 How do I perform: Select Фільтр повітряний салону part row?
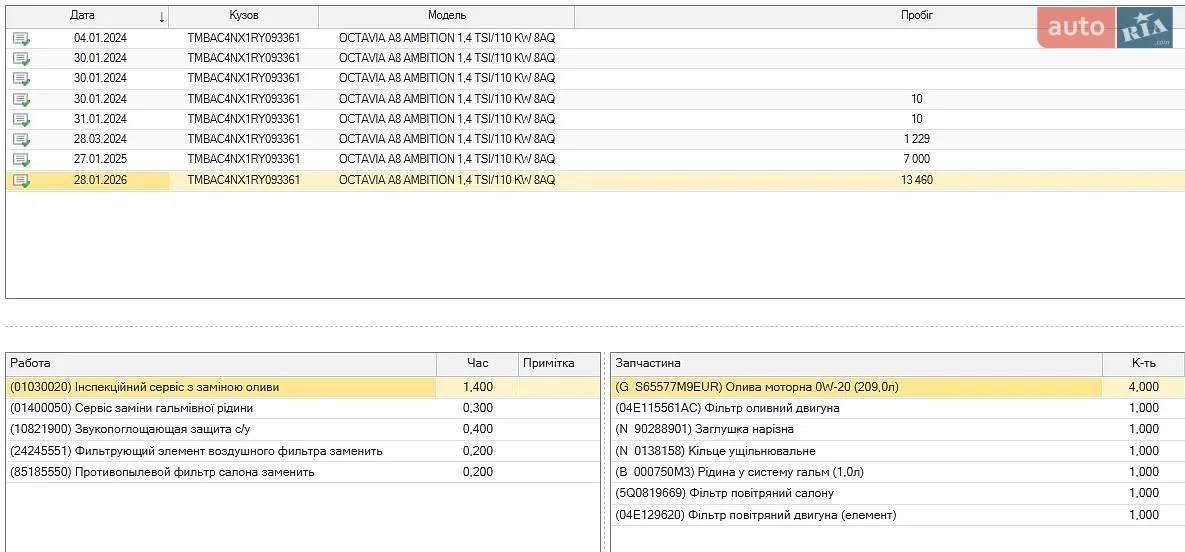(897, 494)
